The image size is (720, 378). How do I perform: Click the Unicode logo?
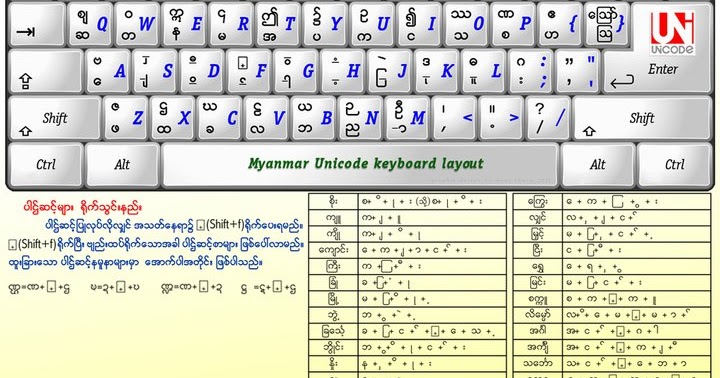click(x=672, y=33)
